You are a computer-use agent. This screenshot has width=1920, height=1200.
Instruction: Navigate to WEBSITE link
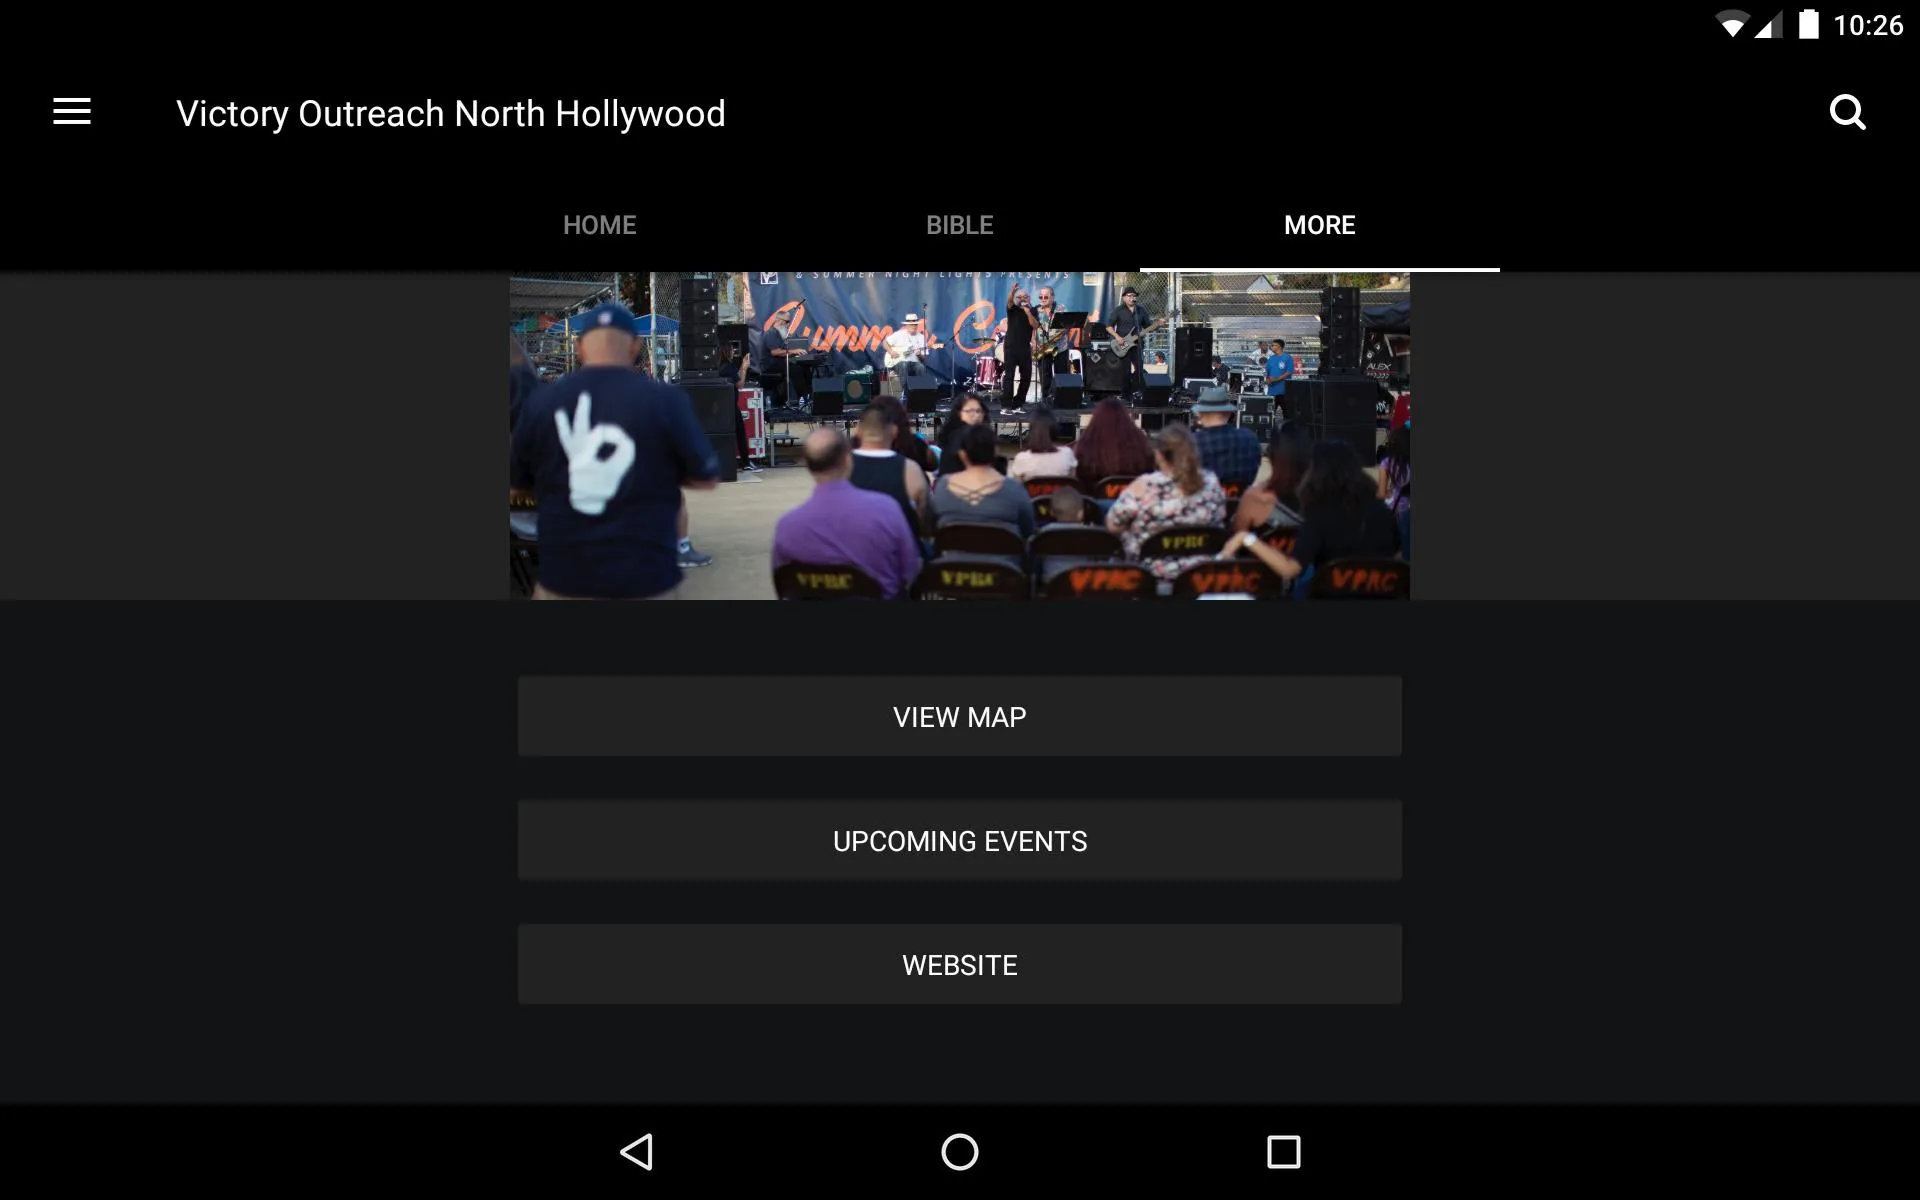click(959, 964)
